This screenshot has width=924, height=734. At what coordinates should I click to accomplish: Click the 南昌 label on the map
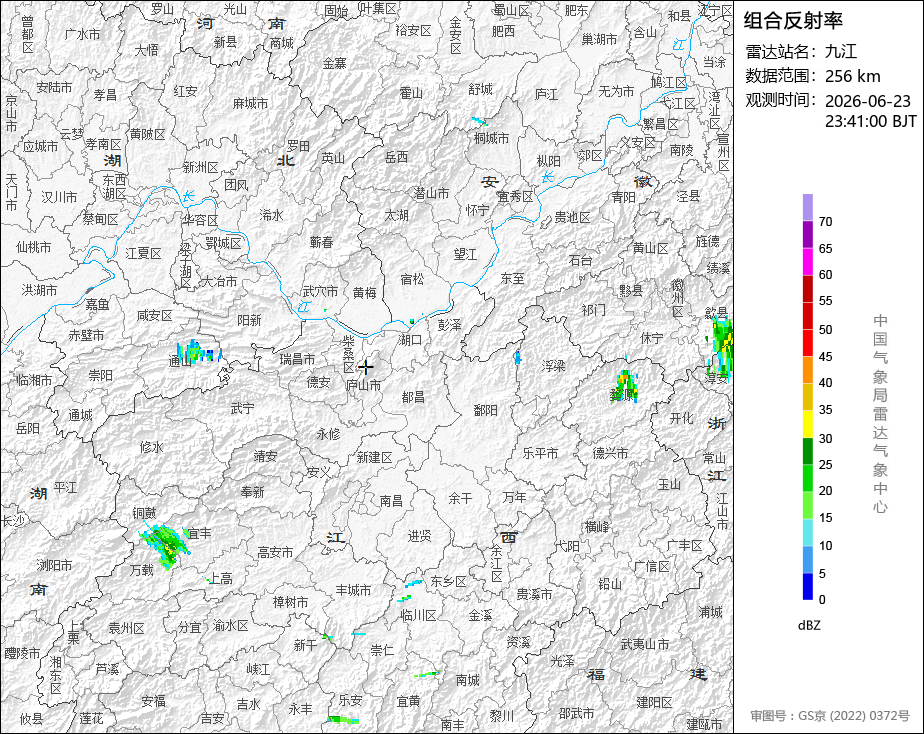click(391, 501)
